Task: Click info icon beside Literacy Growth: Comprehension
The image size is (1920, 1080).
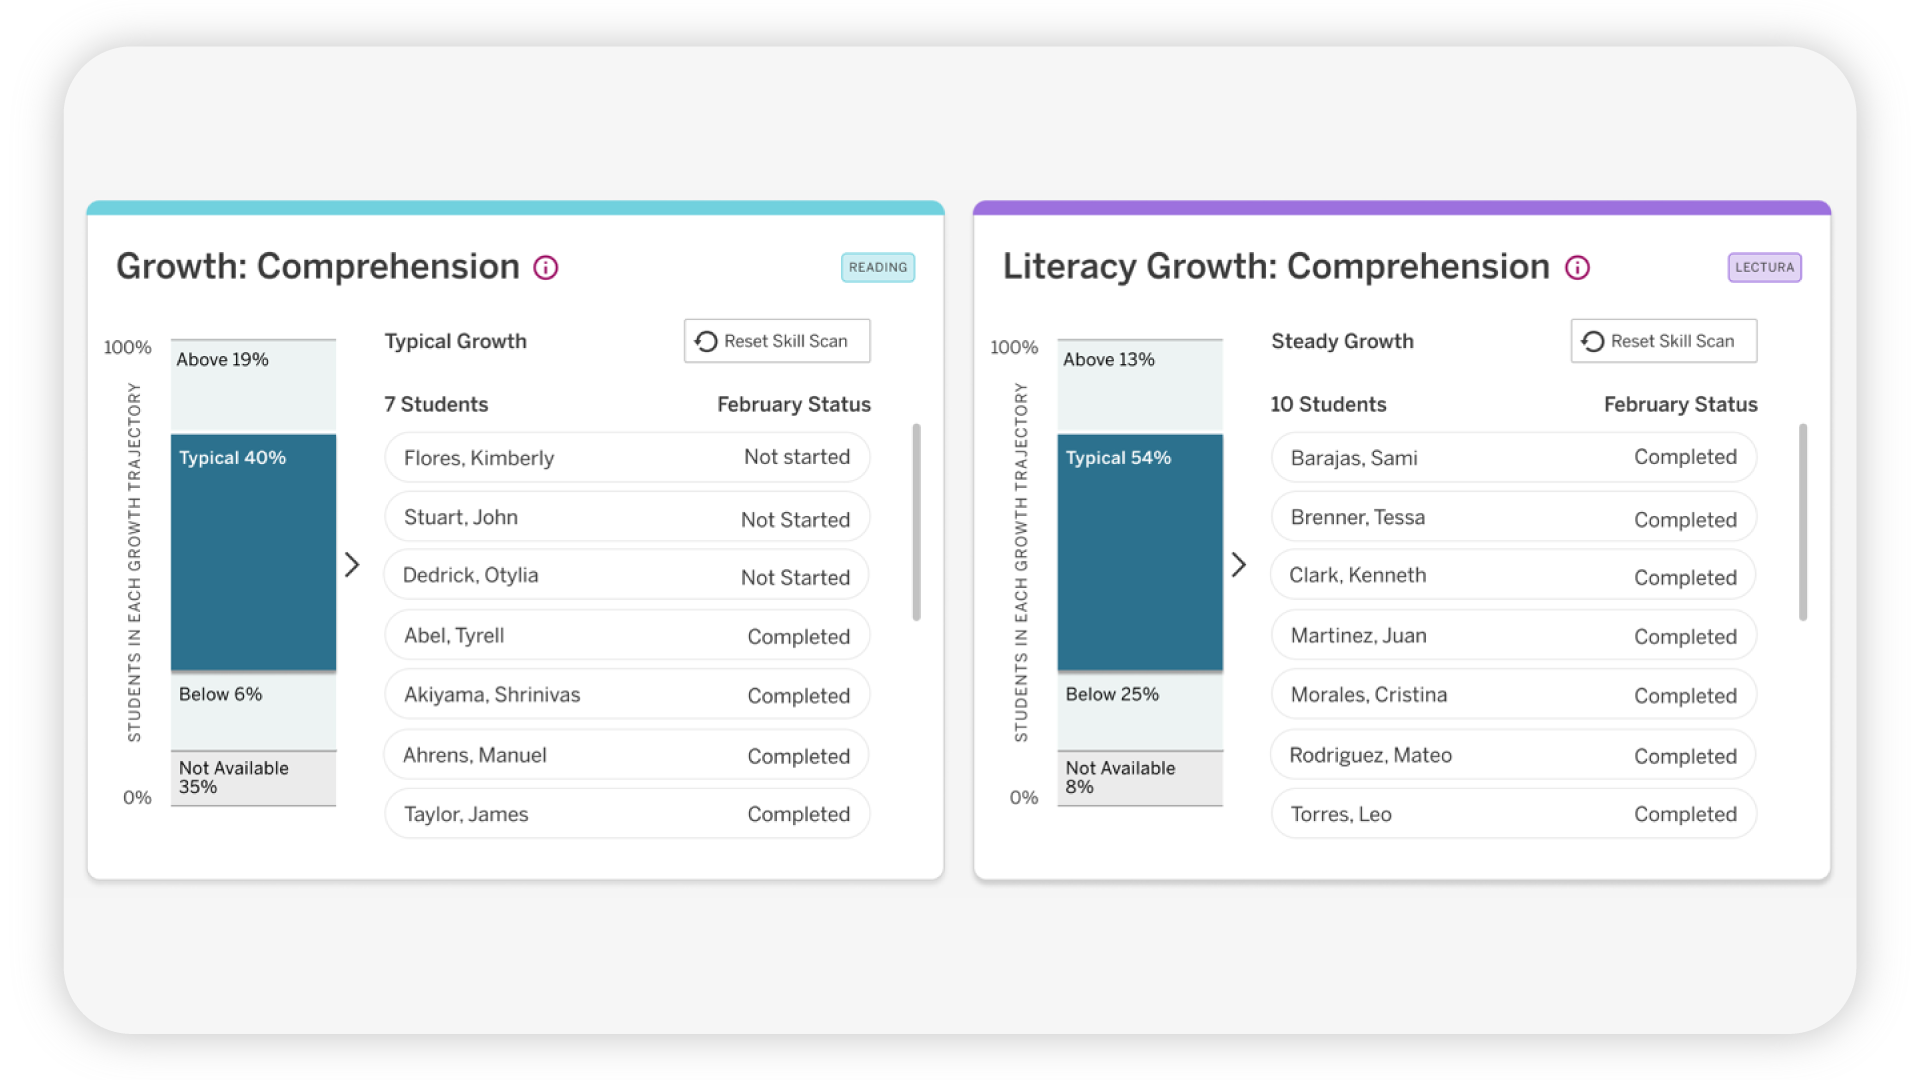Action: pyautogui.click(x=1577, y=268)
